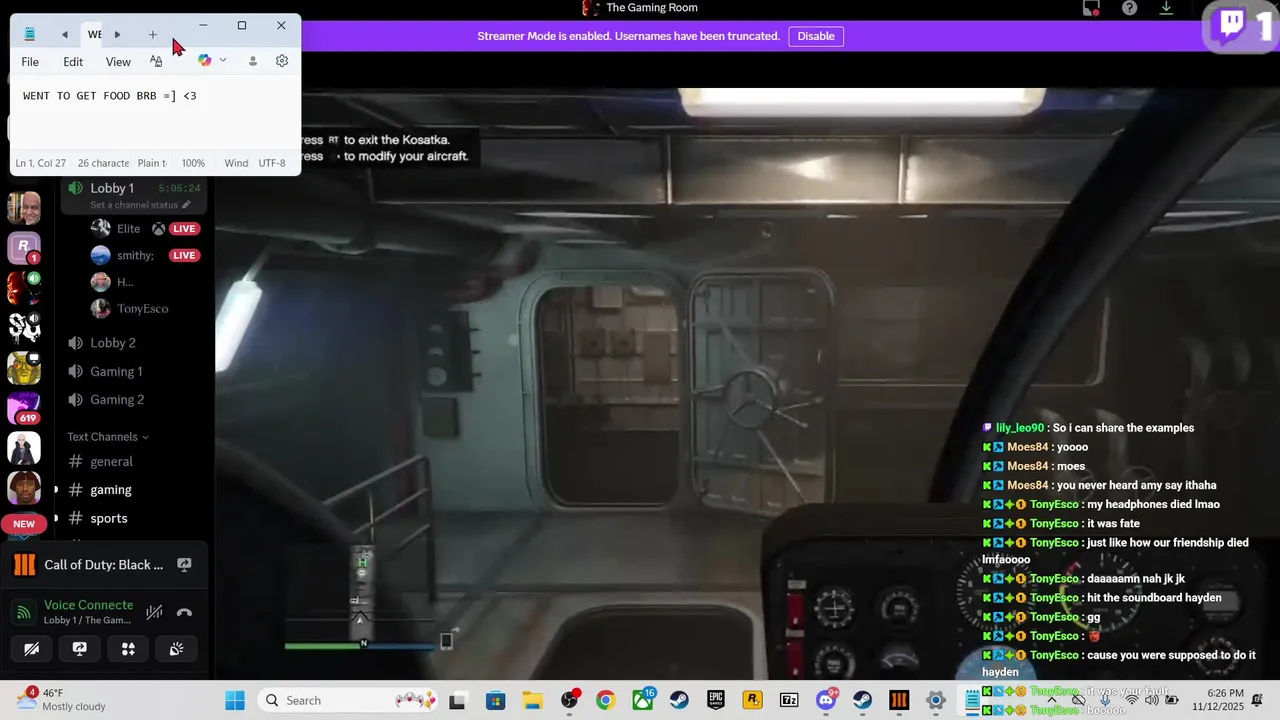Toggle noise suppression in voice panel
The height and width of the screenshot is (720, 1280).
click(154, 612)
